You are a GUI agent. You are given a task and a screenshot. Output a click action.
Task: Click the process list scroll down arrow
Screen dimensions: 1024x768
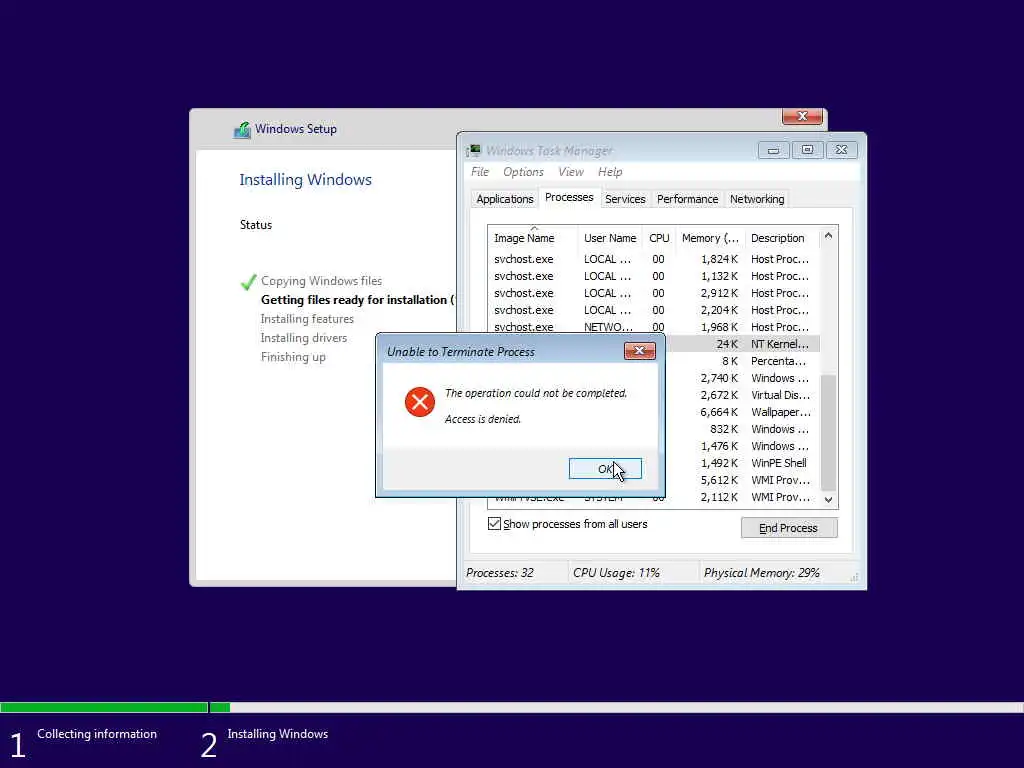pos(828,500)
